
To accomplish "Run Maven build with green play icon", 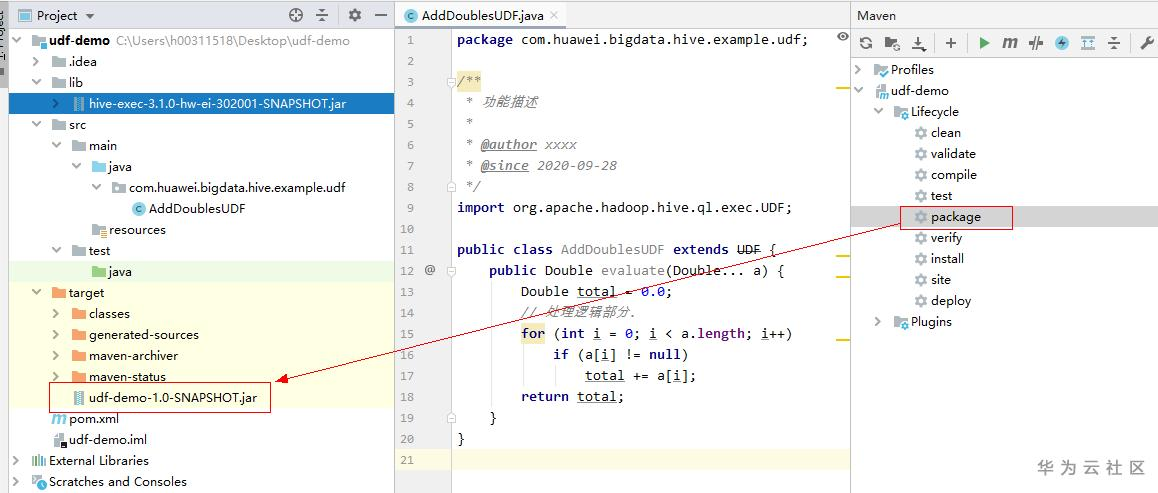I will (x=984, y=43).
